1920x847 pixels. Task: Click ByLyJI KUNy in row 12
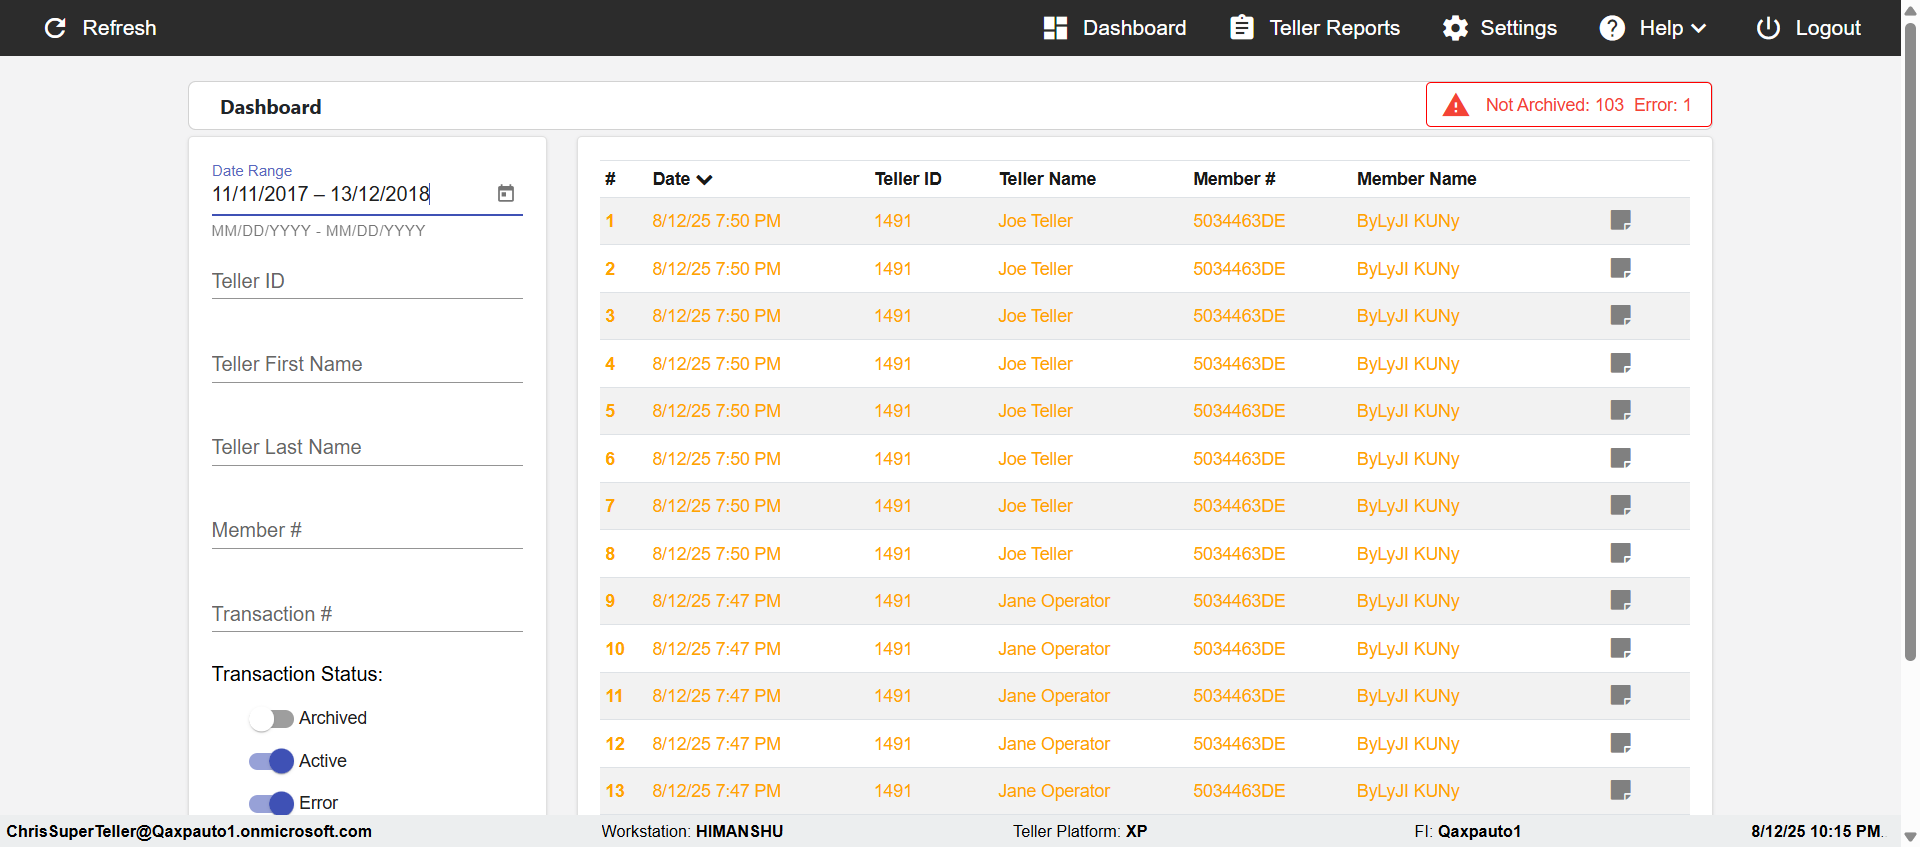(1408, 744)
